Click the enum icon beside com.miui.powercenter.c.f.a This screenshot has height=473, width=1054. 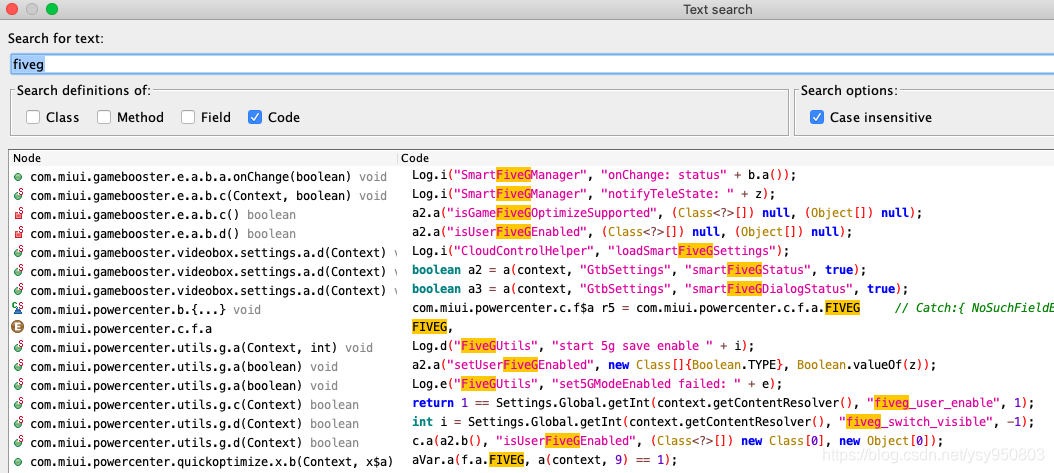[18, 329]
